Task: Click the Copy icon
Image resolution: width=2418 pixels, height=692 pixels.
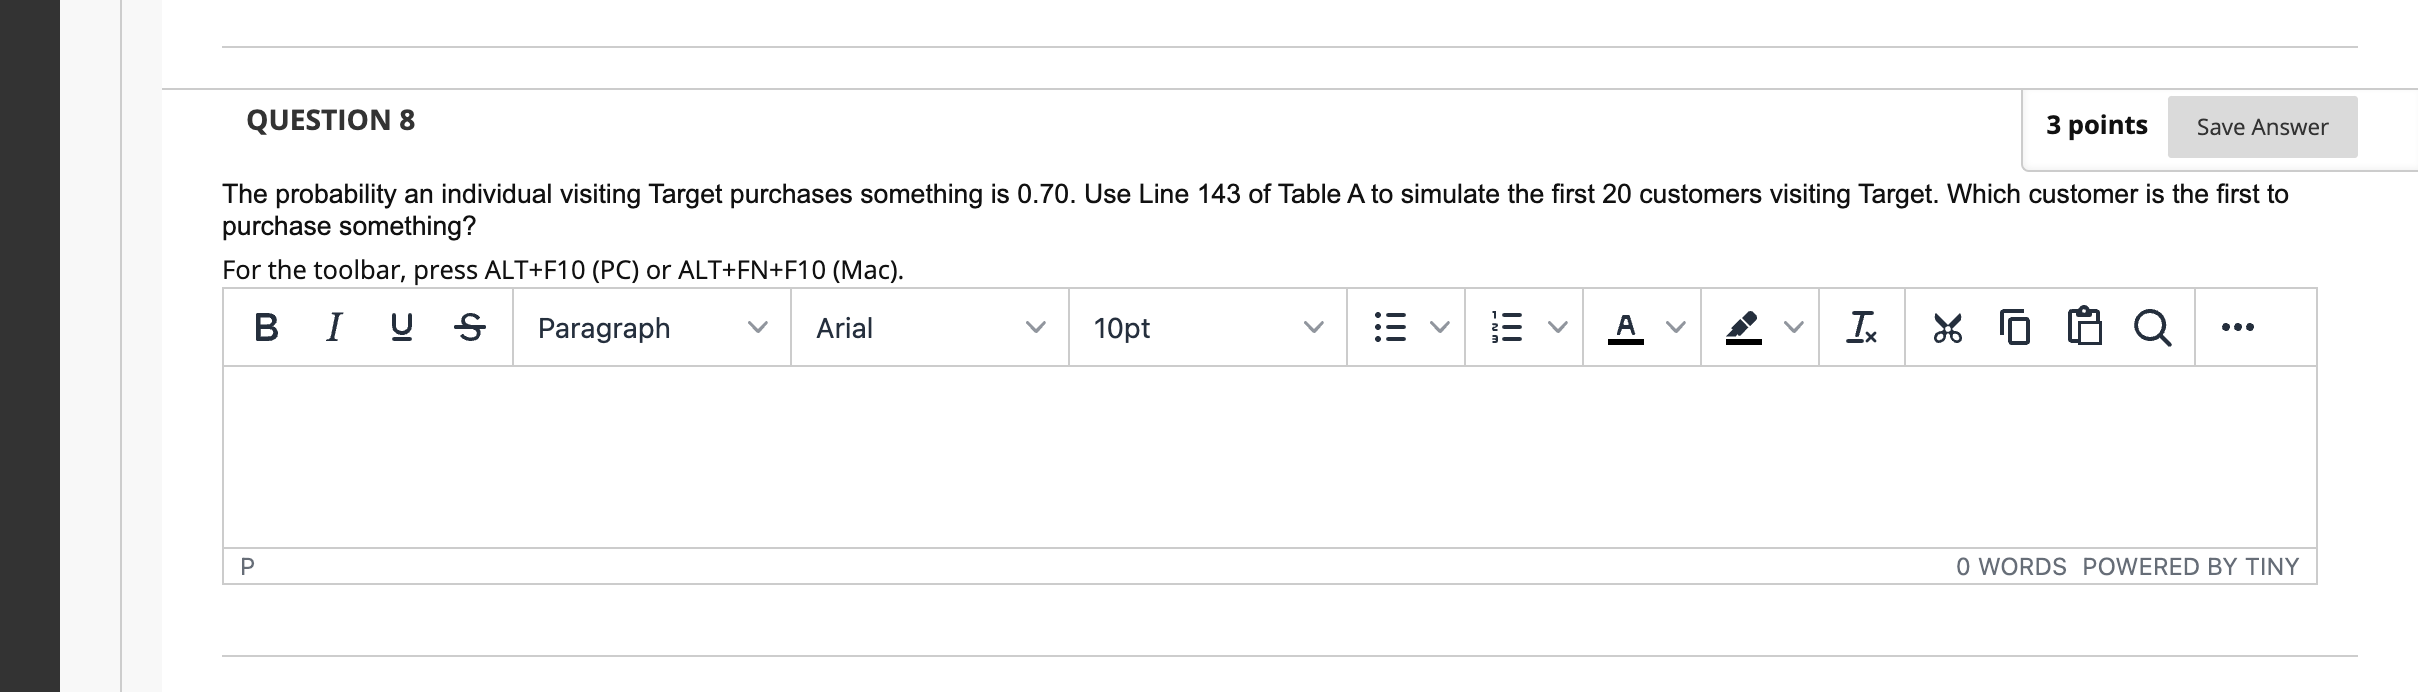Action: (2014, 328)
